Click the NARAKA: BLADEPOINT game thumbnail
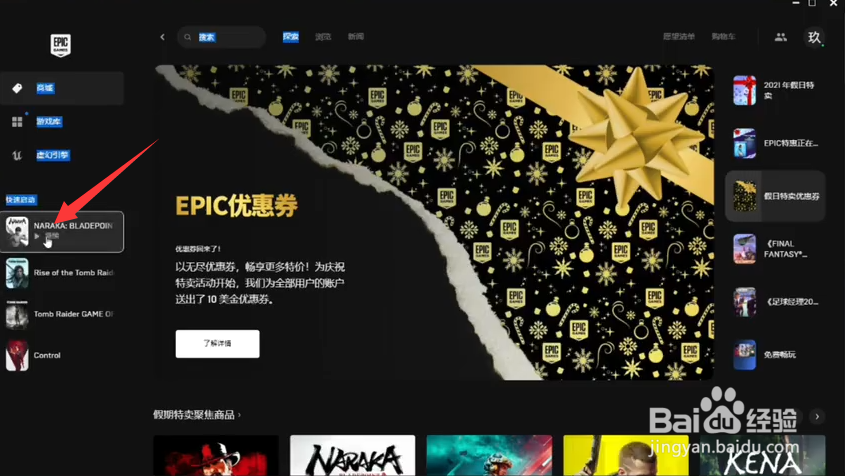The image size is (845, 476). point(17,232)
